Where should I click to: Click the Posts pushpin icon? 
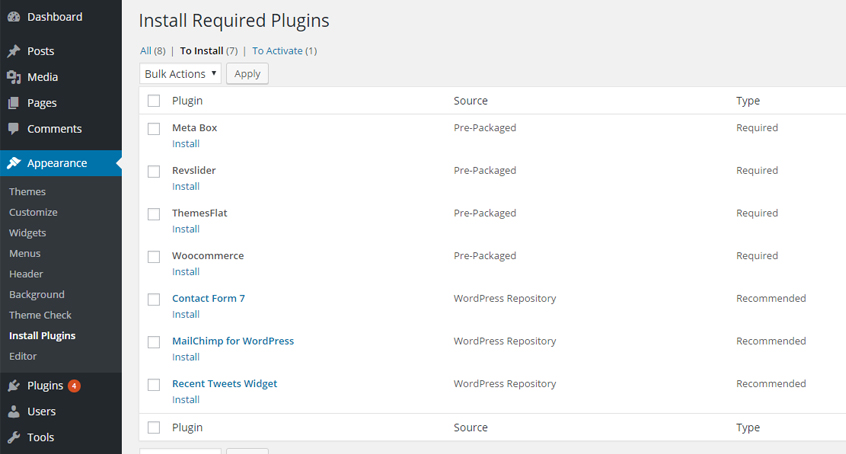pos(14,51)
